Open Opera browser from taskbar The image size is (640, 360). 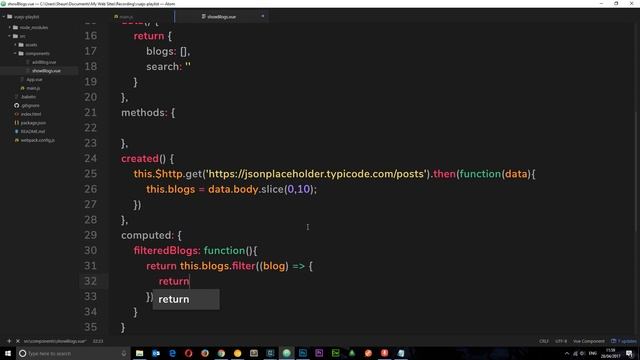click(x=189, y=353)
